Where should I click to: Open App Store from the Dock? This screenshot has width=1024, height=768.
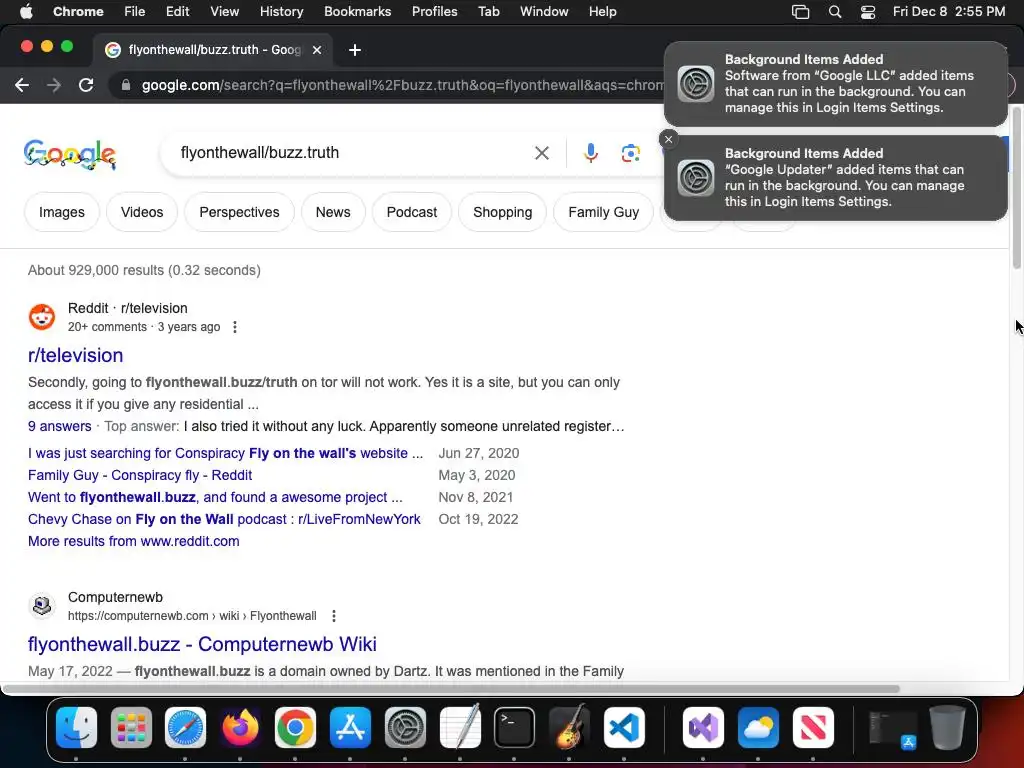[x=350, y=727]
